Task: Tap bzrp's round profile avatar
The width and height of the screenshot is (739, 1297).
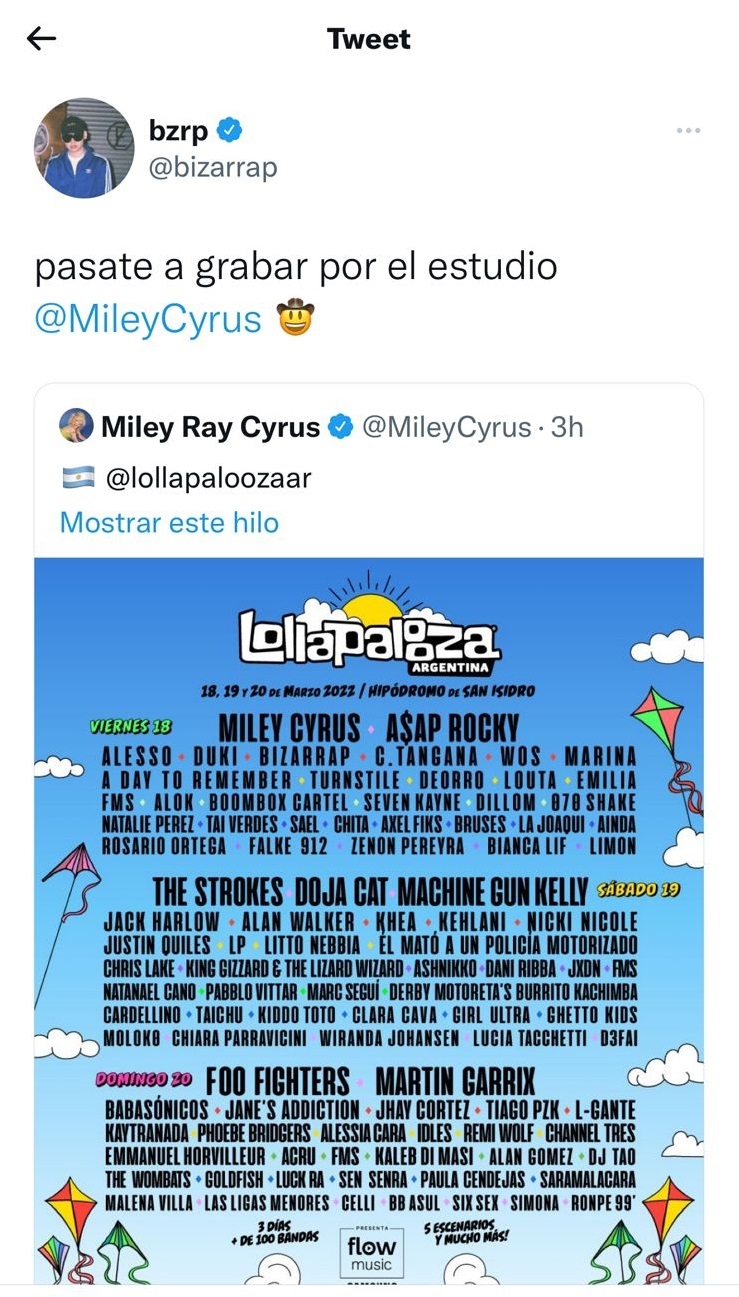Action: [x=84, y=148]
